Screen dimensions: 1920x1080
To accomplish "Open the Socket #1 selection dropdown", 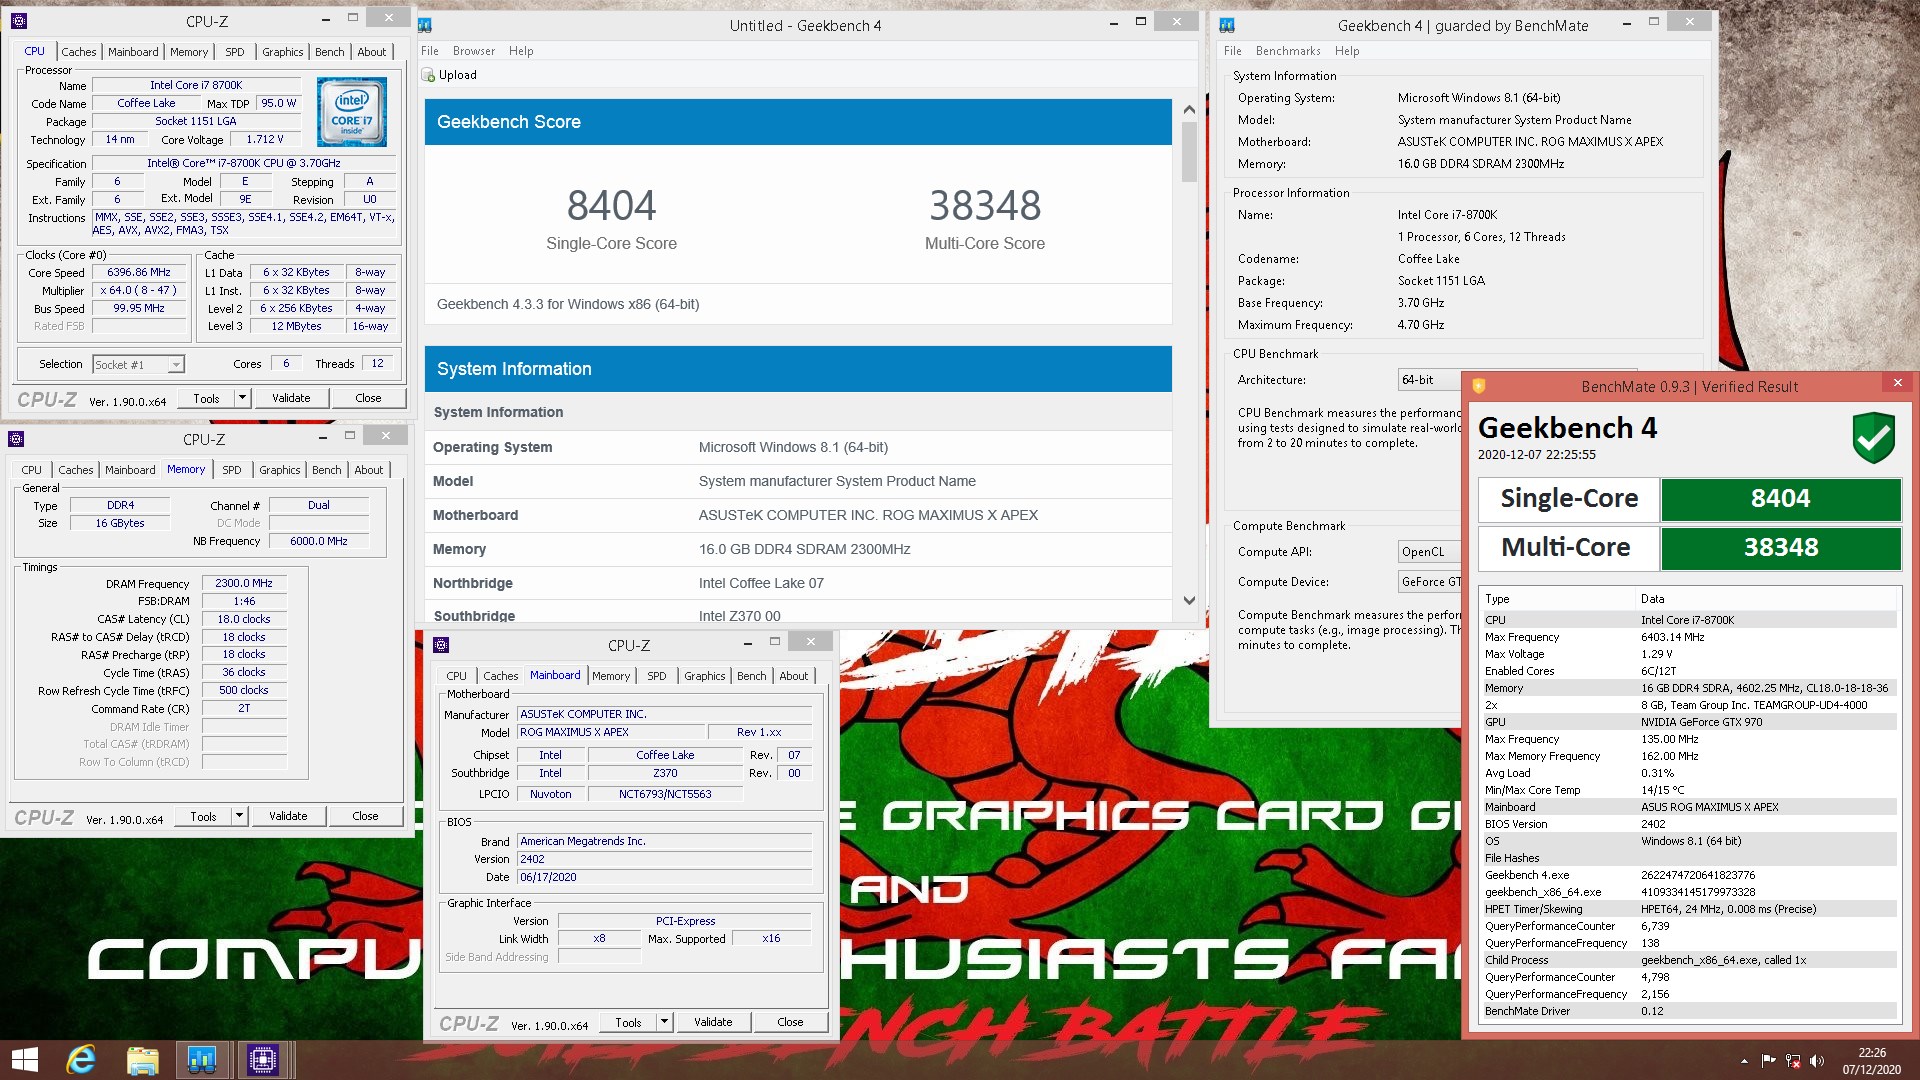I will coord(175,365).
